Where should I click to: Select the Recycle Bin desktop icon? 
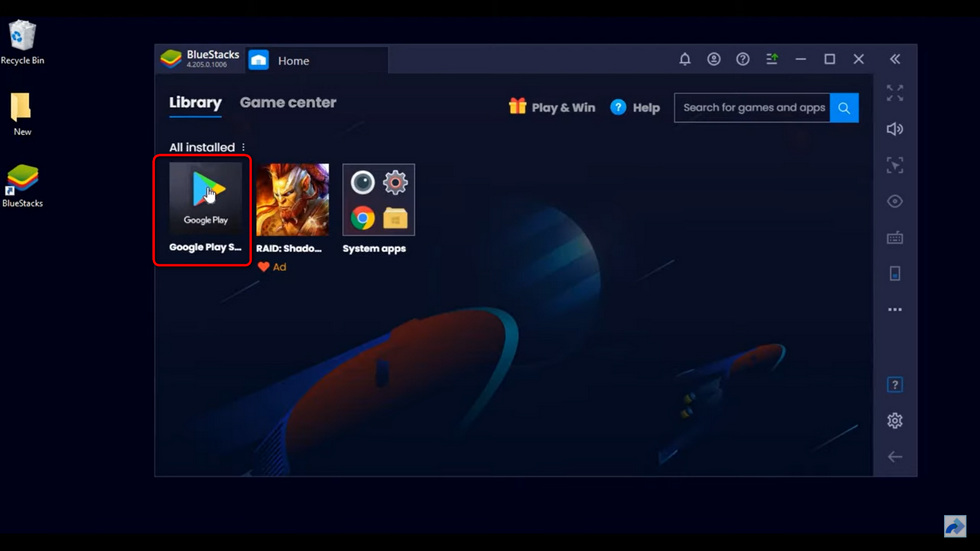22,42
